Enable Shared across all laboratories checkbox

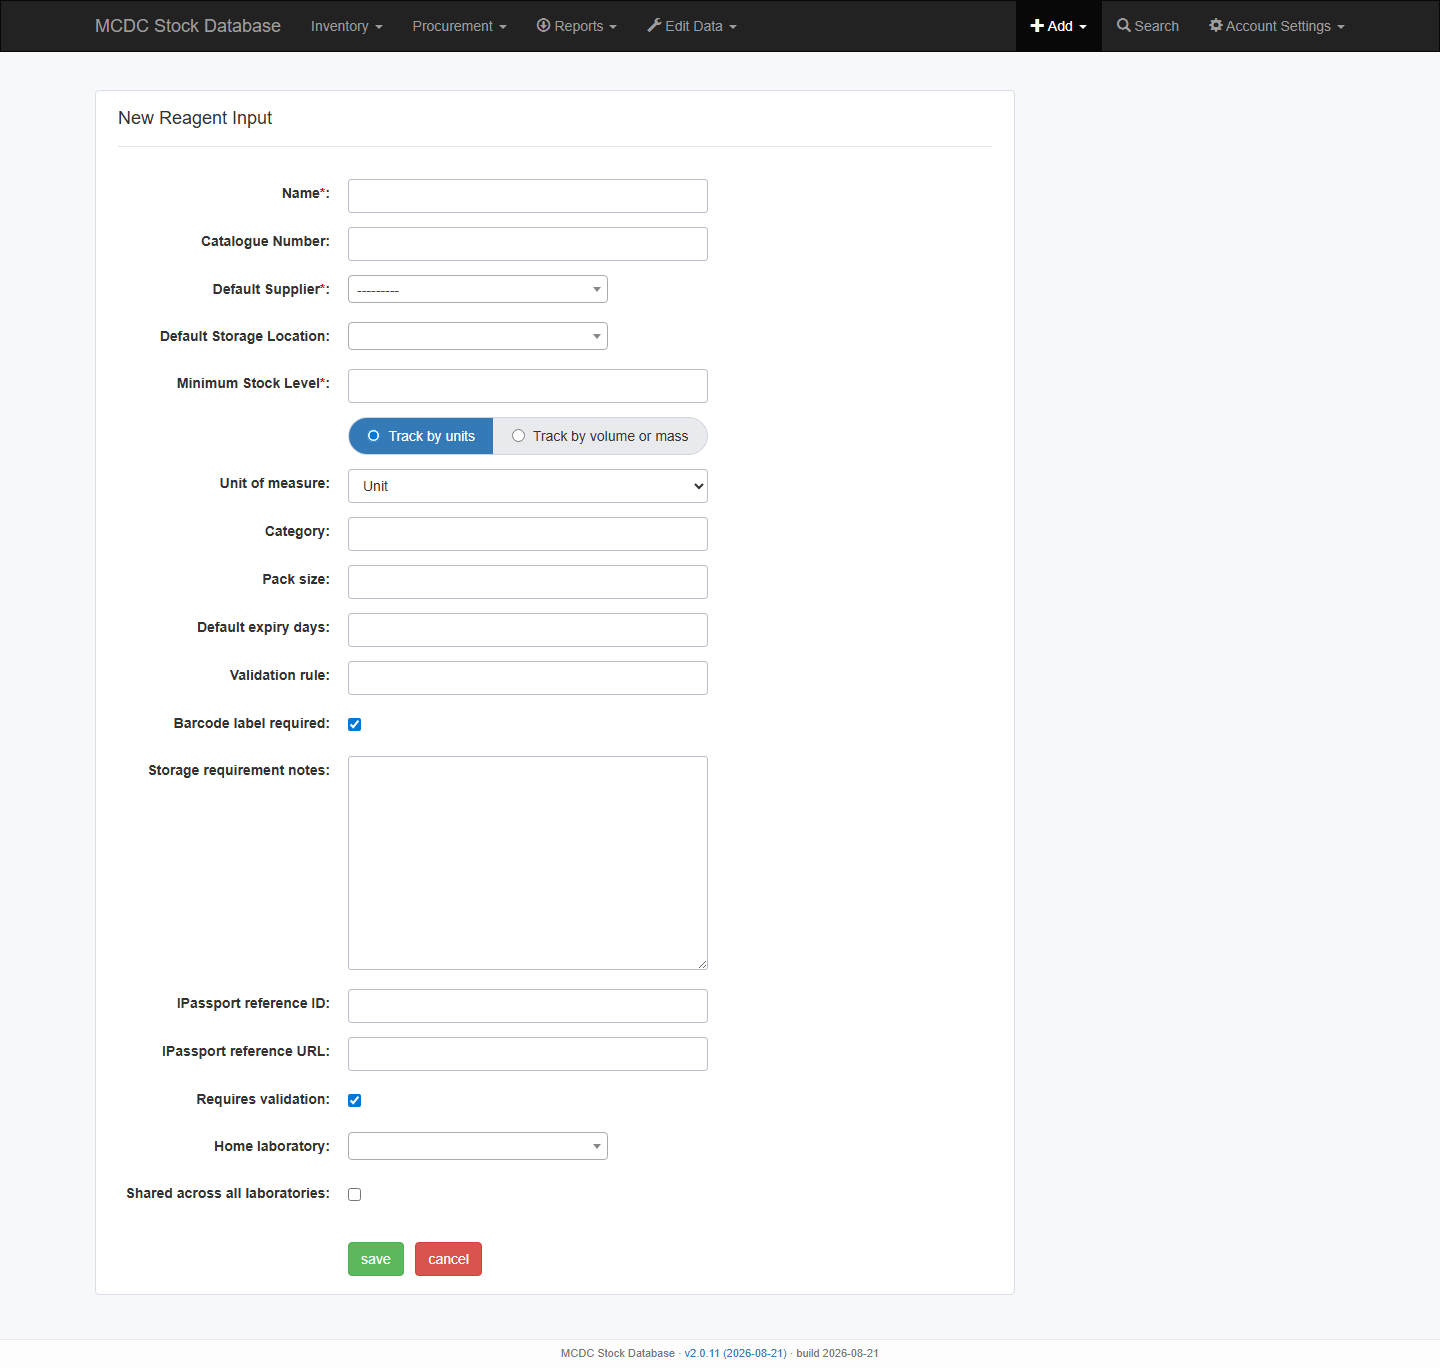click(x=354, y=1194)
